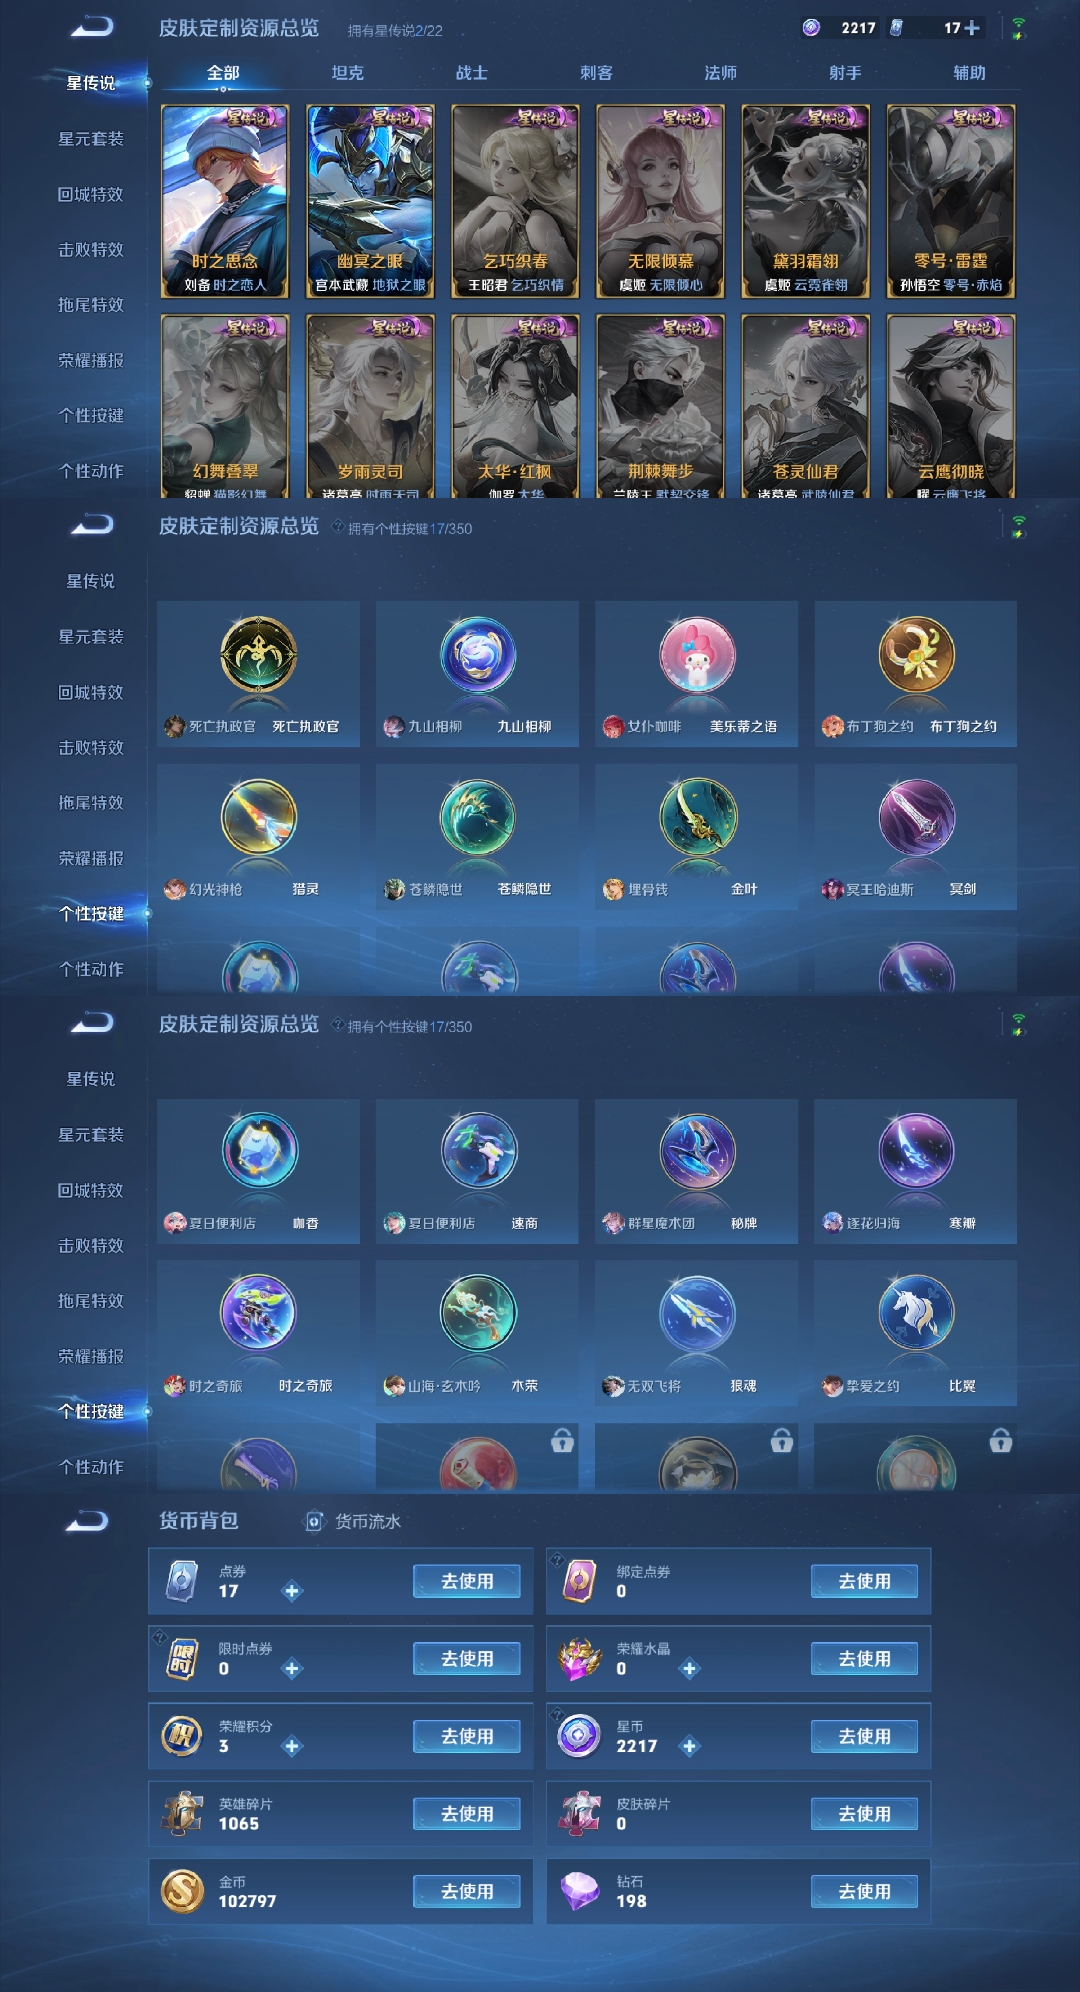This screenshot has width=1080, height=1992.
Task: Click the plus beside 荣耀积分
Action: point(292,1746)
